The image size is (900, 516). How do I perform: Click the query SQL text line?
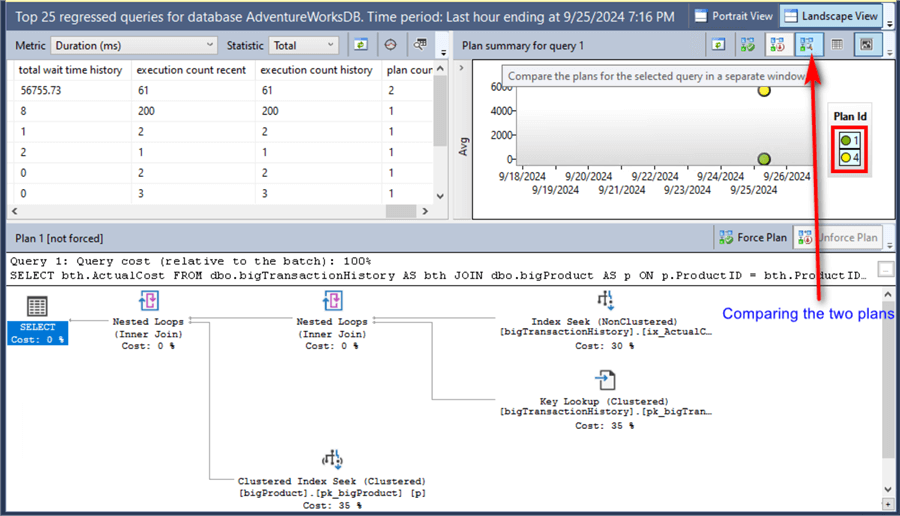click(x=439, y=276)
